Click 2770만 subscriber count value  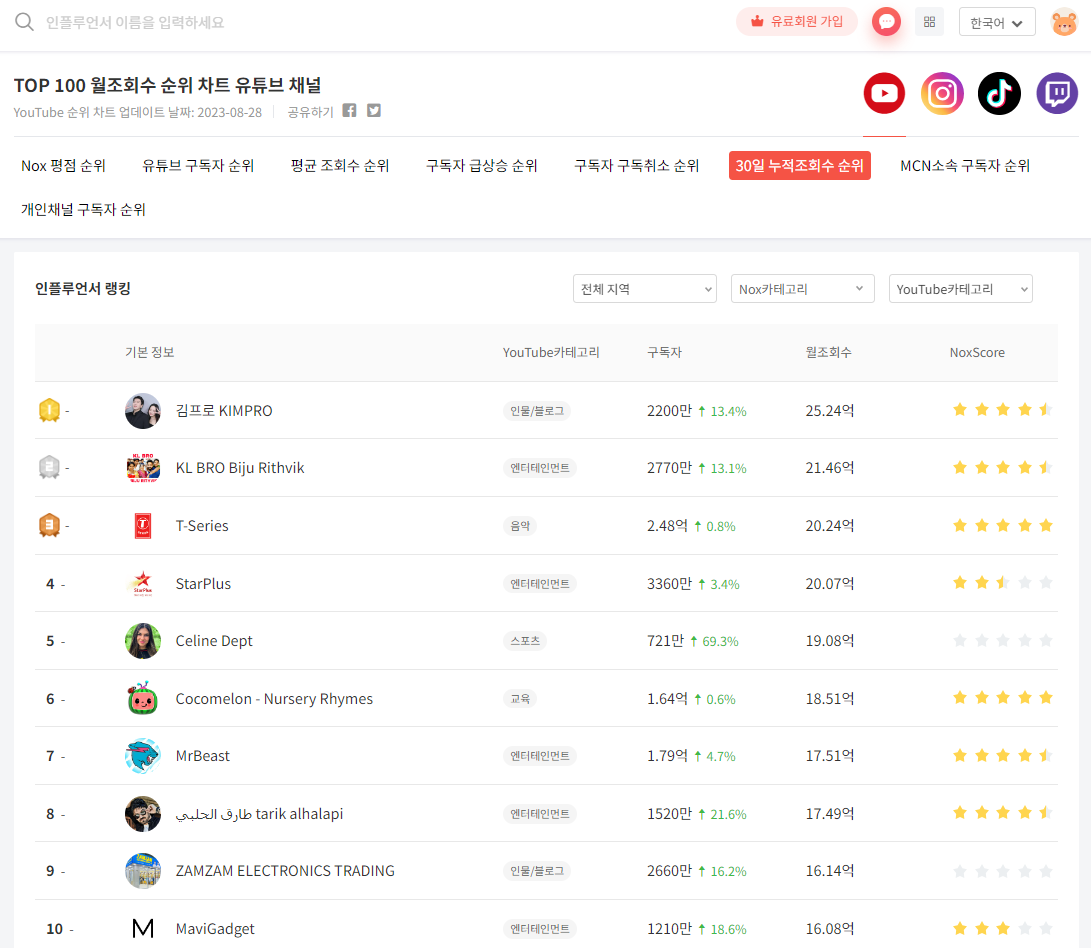pos(669,468)
